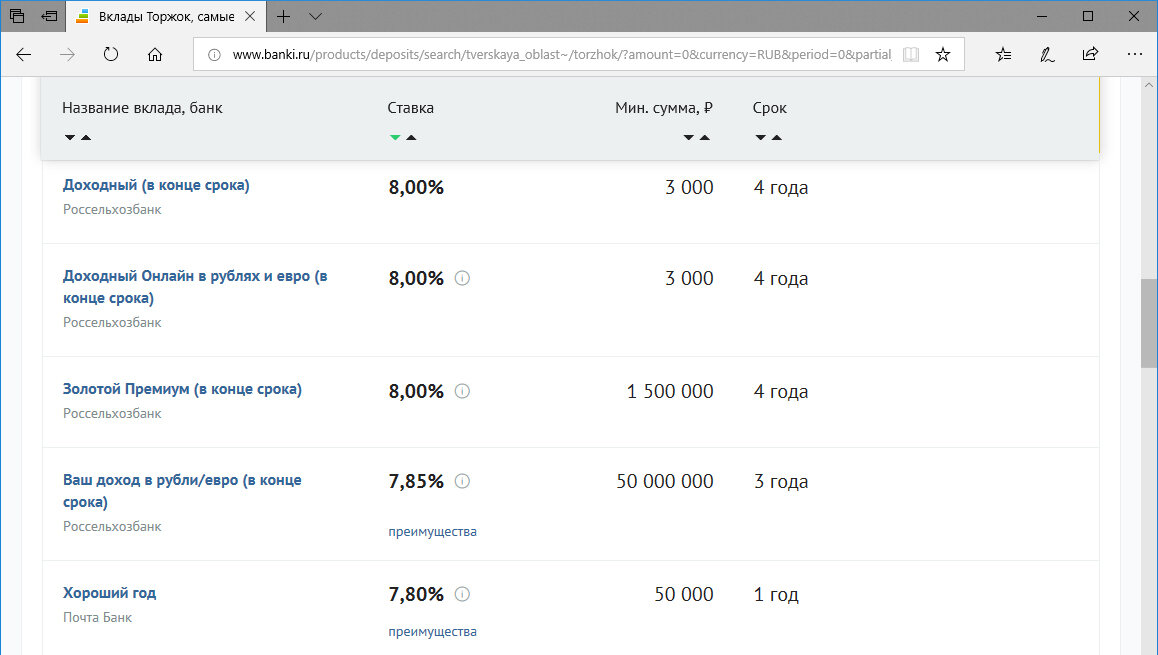Image resolution: width=1158 pixels, height=655 pixels.
Task: Open web notes pen icon
Action: [x=1046, y=54]
